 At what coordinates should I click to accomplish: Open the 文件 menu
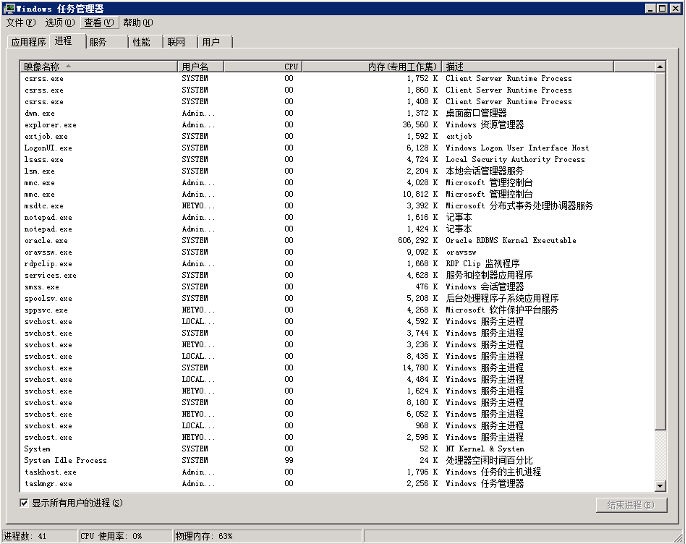(21, 22)
